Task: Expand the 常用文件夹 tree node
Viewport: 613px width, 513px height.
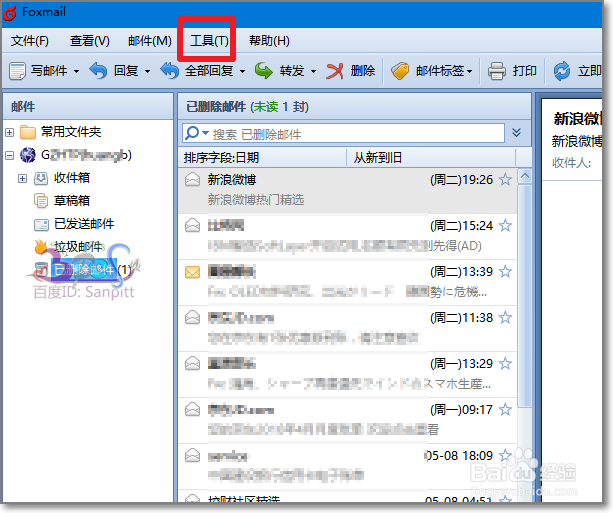Action: pyautogui.click(x=10, y=133)
